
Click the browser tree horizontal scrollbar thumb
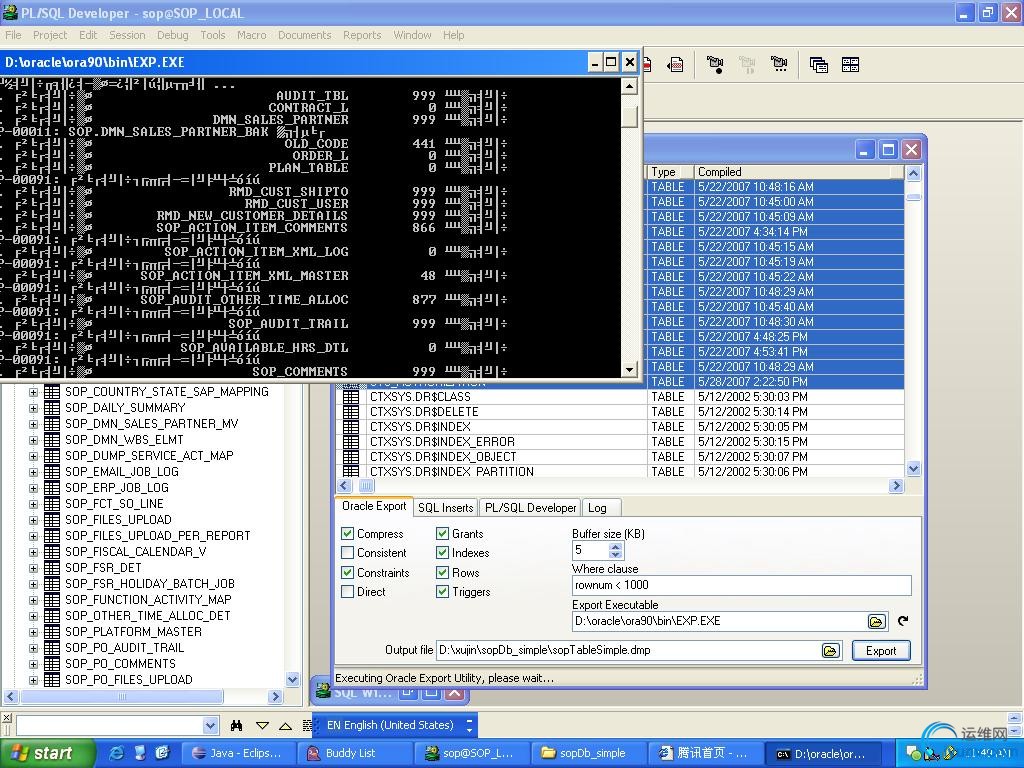click(x=122, y=696)
